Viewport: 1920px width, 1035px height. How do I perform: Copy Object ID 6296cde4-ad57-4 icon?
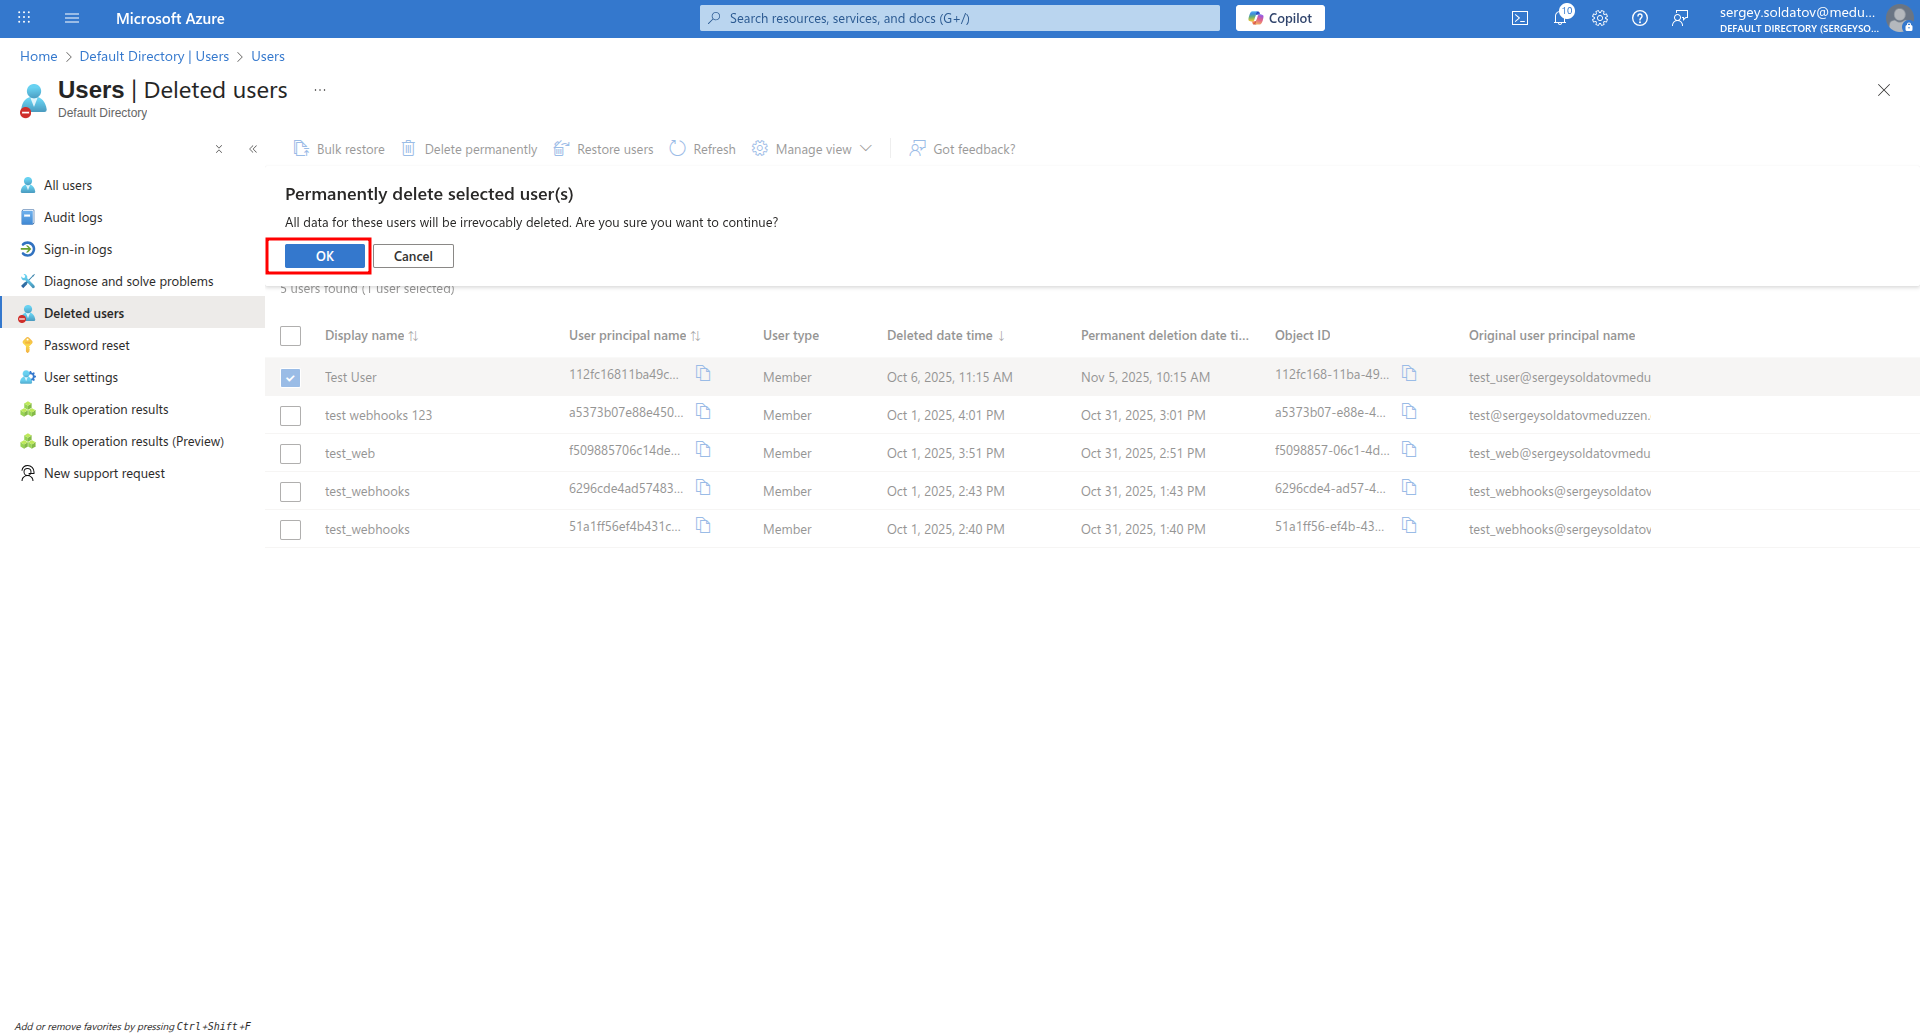pyautogui.click(x=1409, y=488)
